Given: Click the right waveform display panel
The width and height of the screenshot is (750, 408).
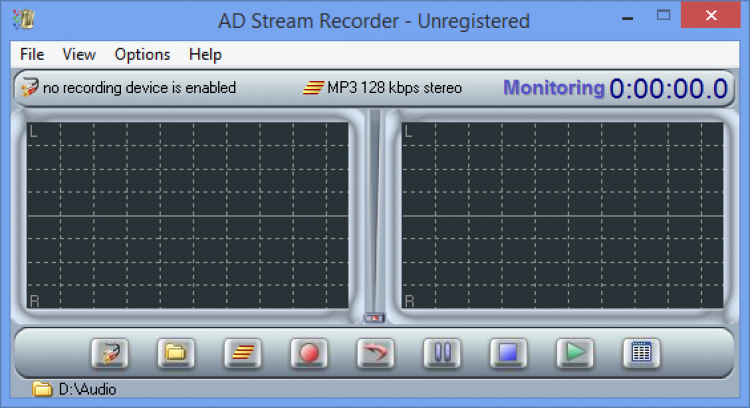Looking at the screenshot, I should pos(562,215).
